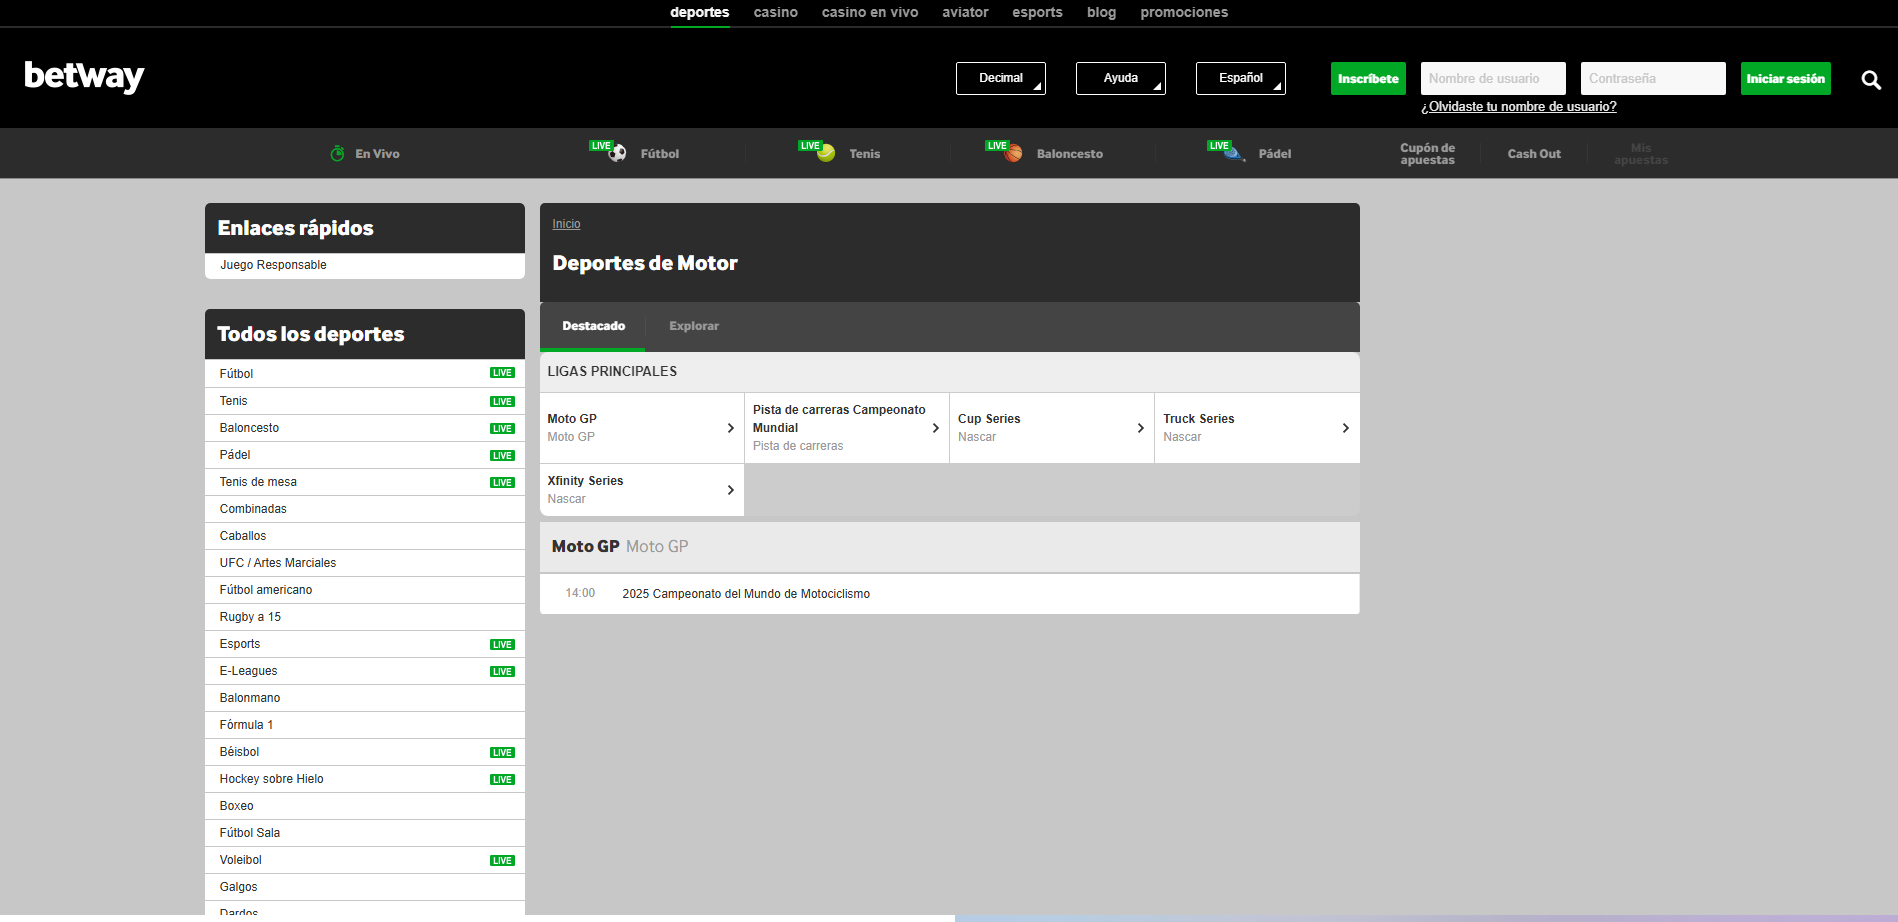Open the blog menu item

(x=1101, y=12)
